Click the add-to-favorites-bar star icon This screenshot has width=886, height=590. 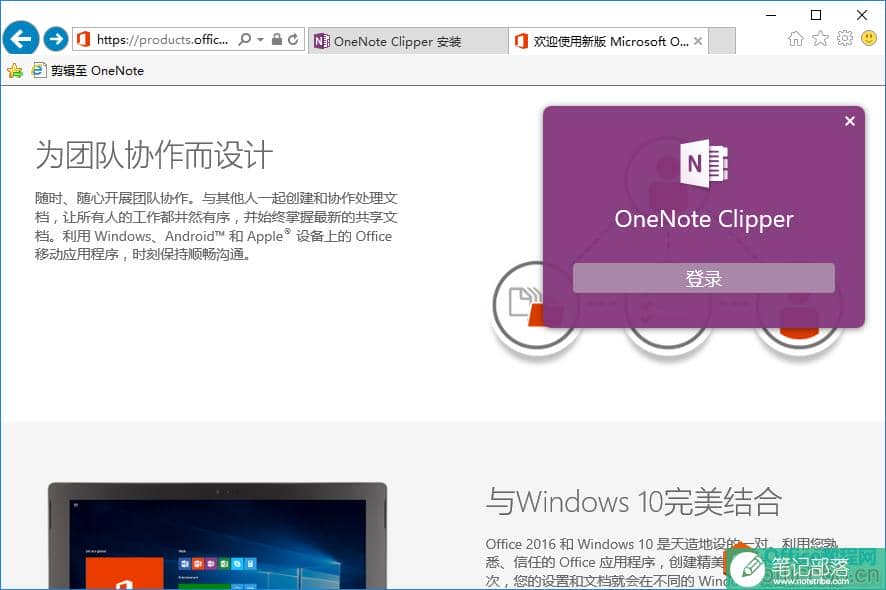[x=15, y=71]
